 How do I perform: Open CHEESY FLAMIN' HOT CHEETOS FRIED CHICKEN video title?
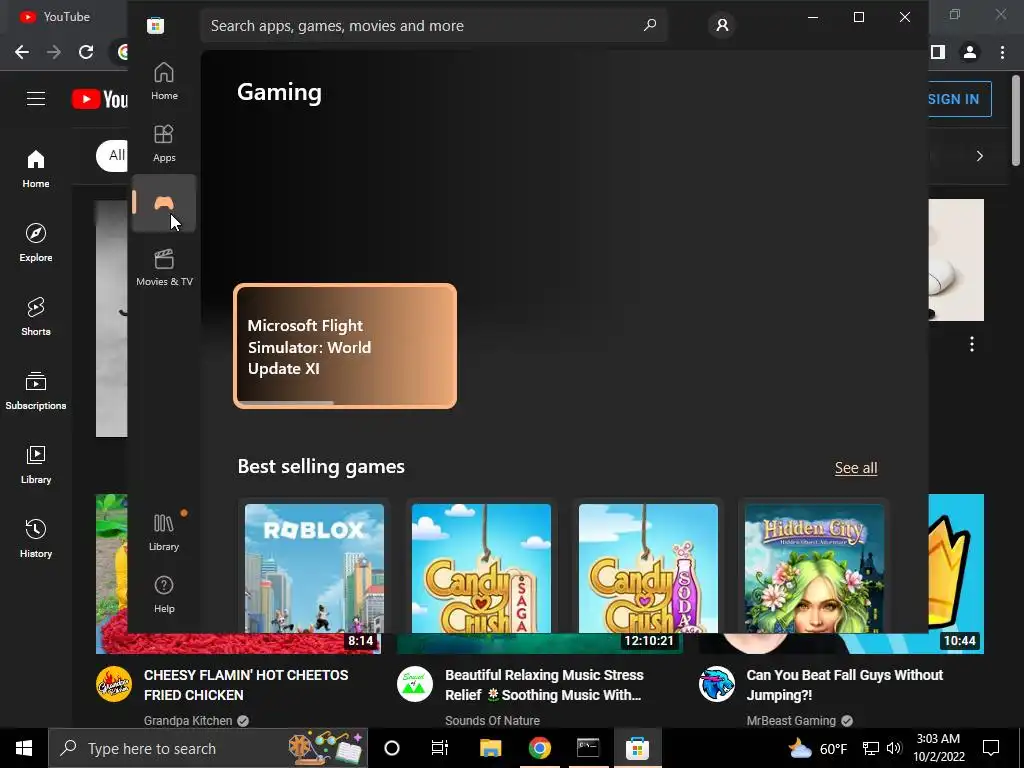[246, 685]
